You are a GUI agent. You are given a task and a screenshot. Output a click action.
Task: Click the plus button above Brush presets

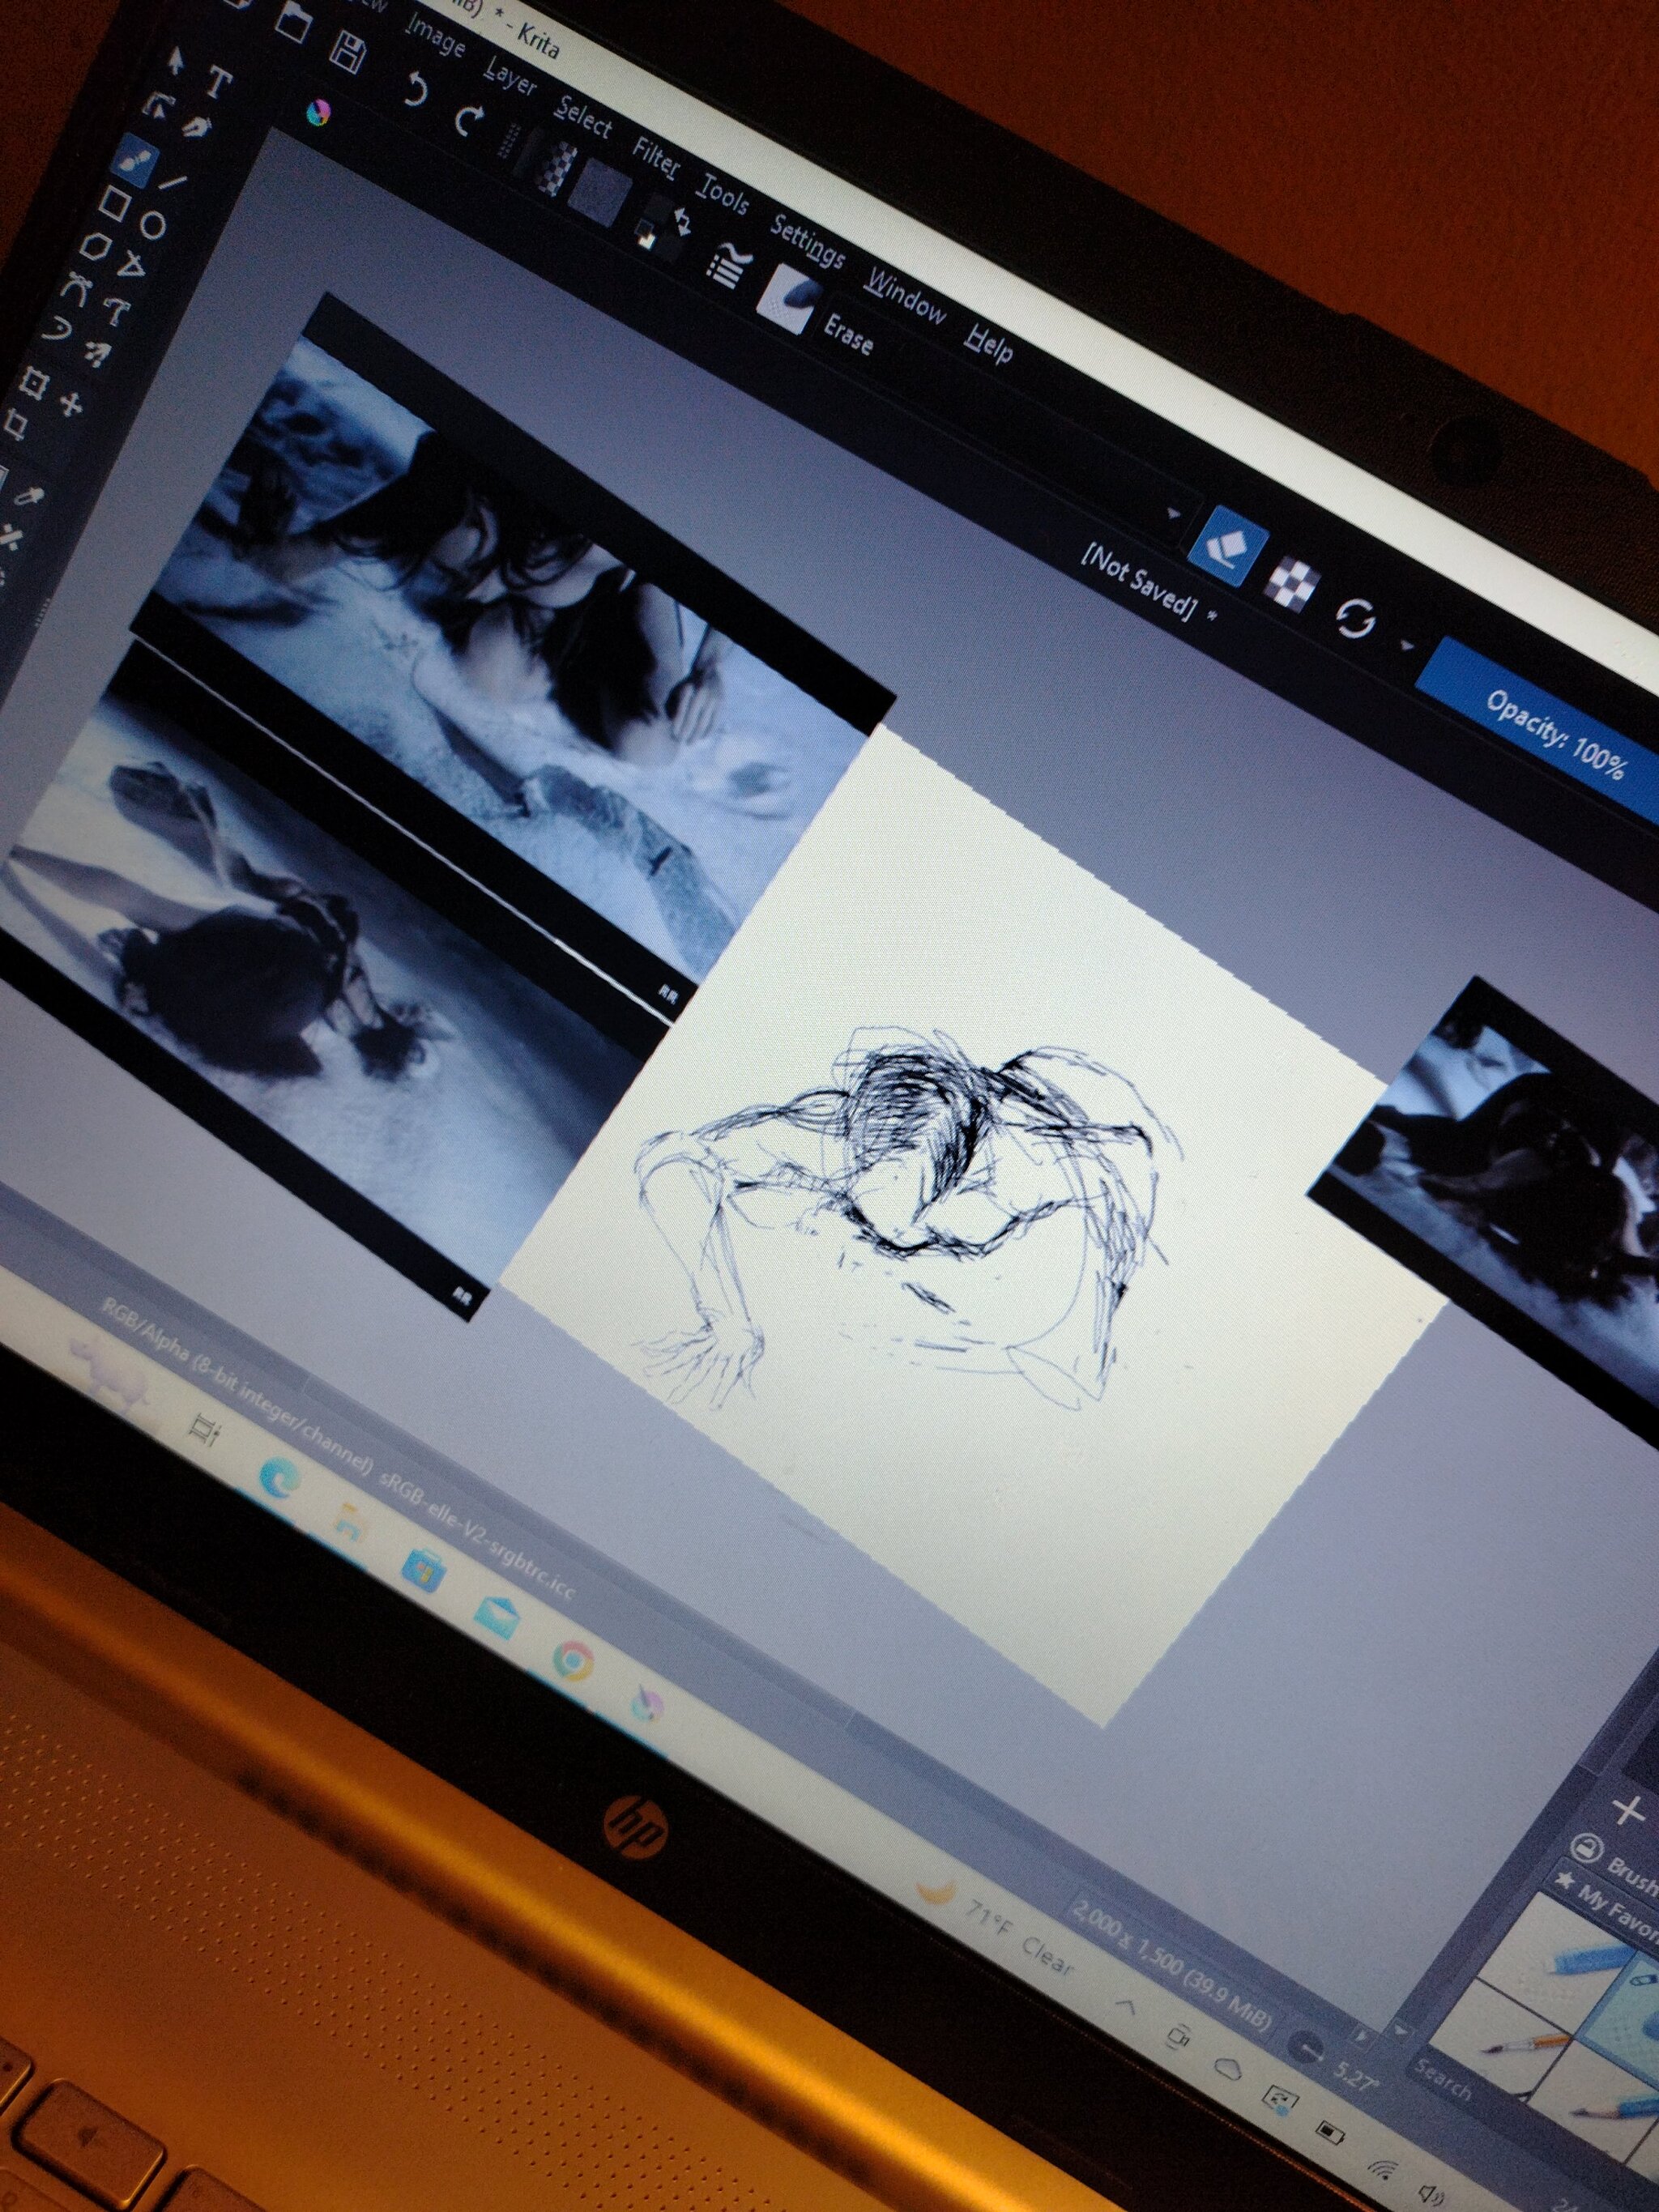tap(1630, 1810)
